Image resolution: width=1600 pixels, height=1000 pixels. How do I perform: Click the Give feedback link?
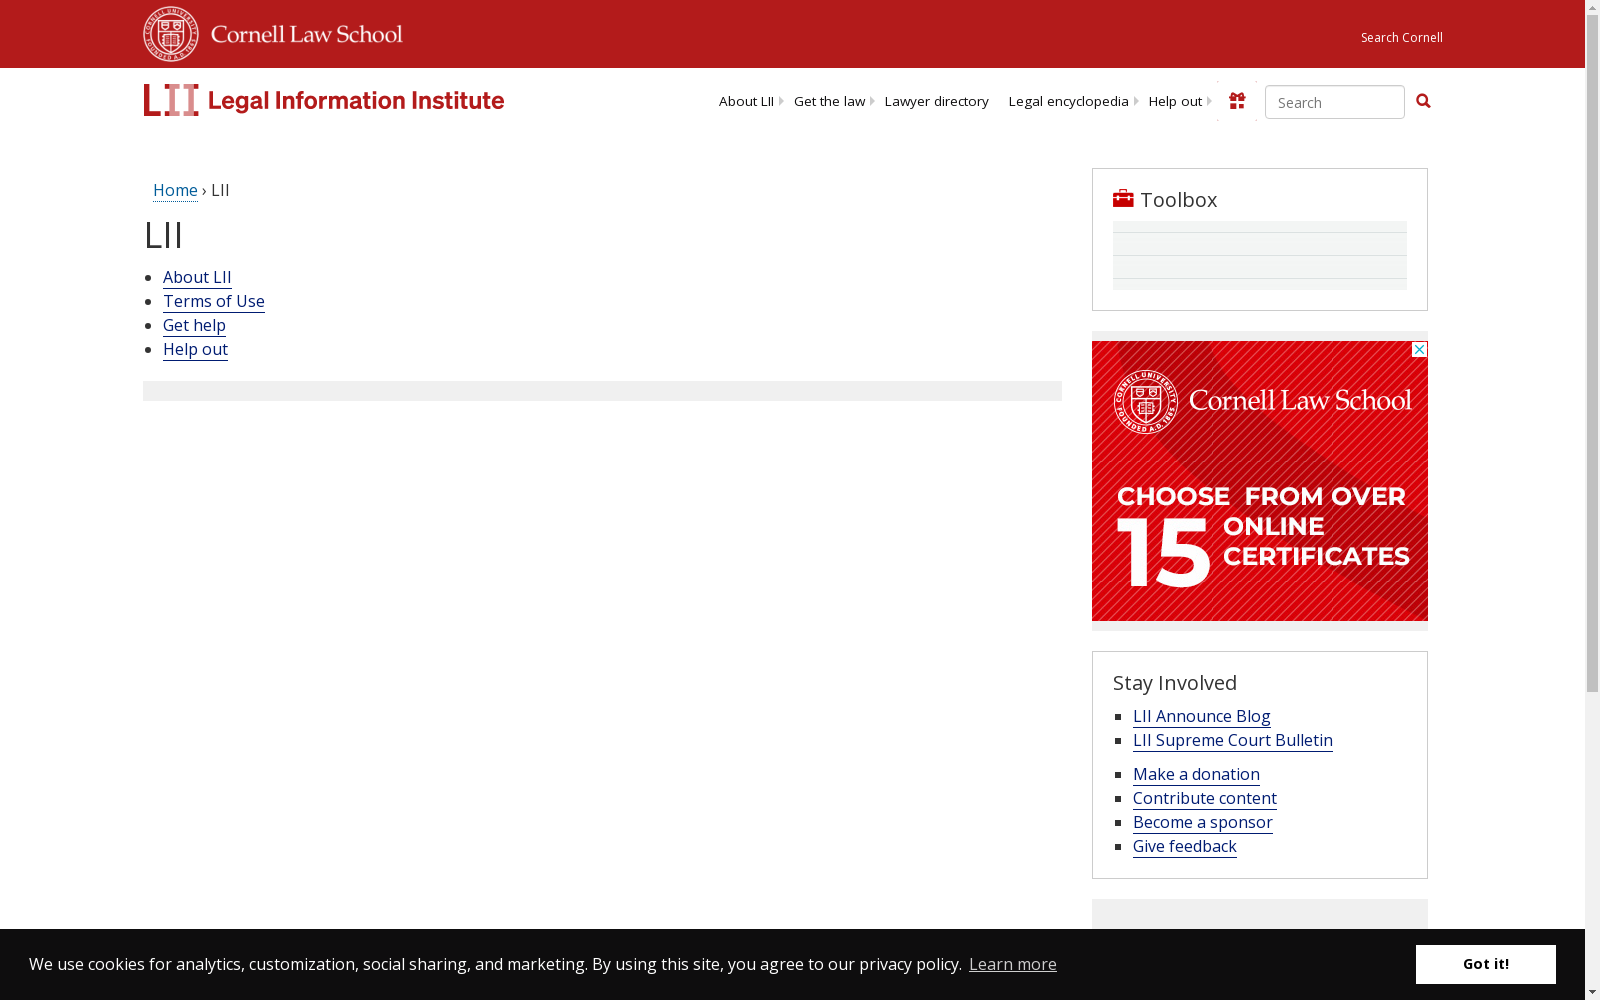pyautogui.click(x=1184, y=846)
